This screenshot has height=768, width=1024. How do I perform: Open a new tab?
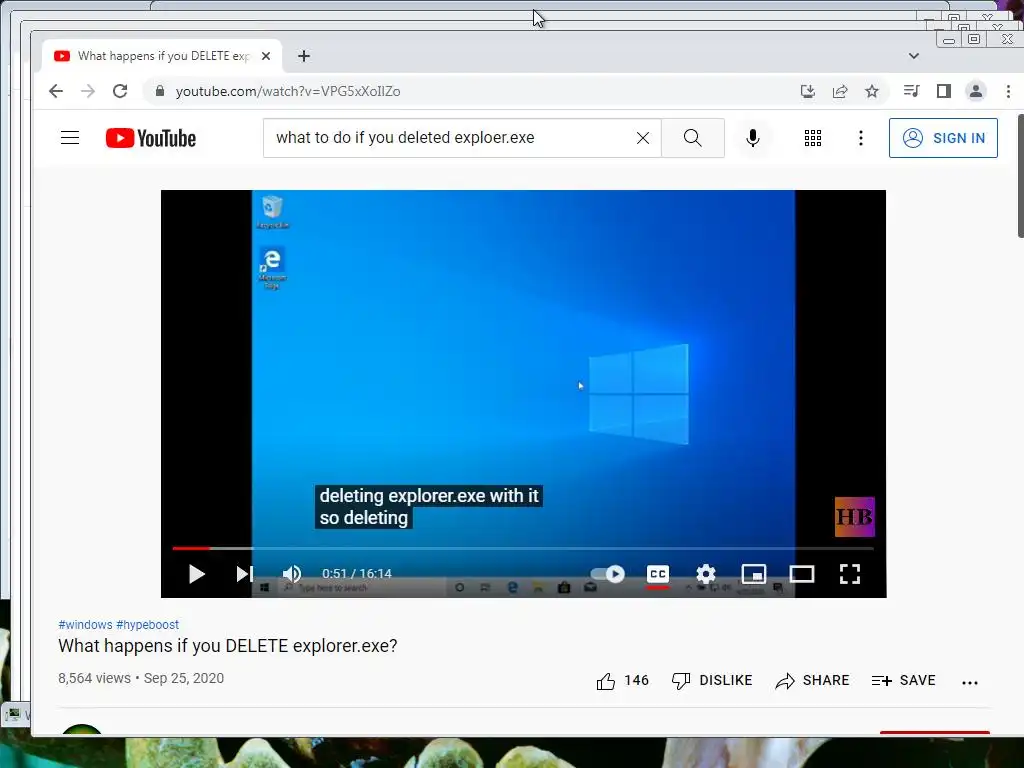pyautogui.click(x=304, y=56)
